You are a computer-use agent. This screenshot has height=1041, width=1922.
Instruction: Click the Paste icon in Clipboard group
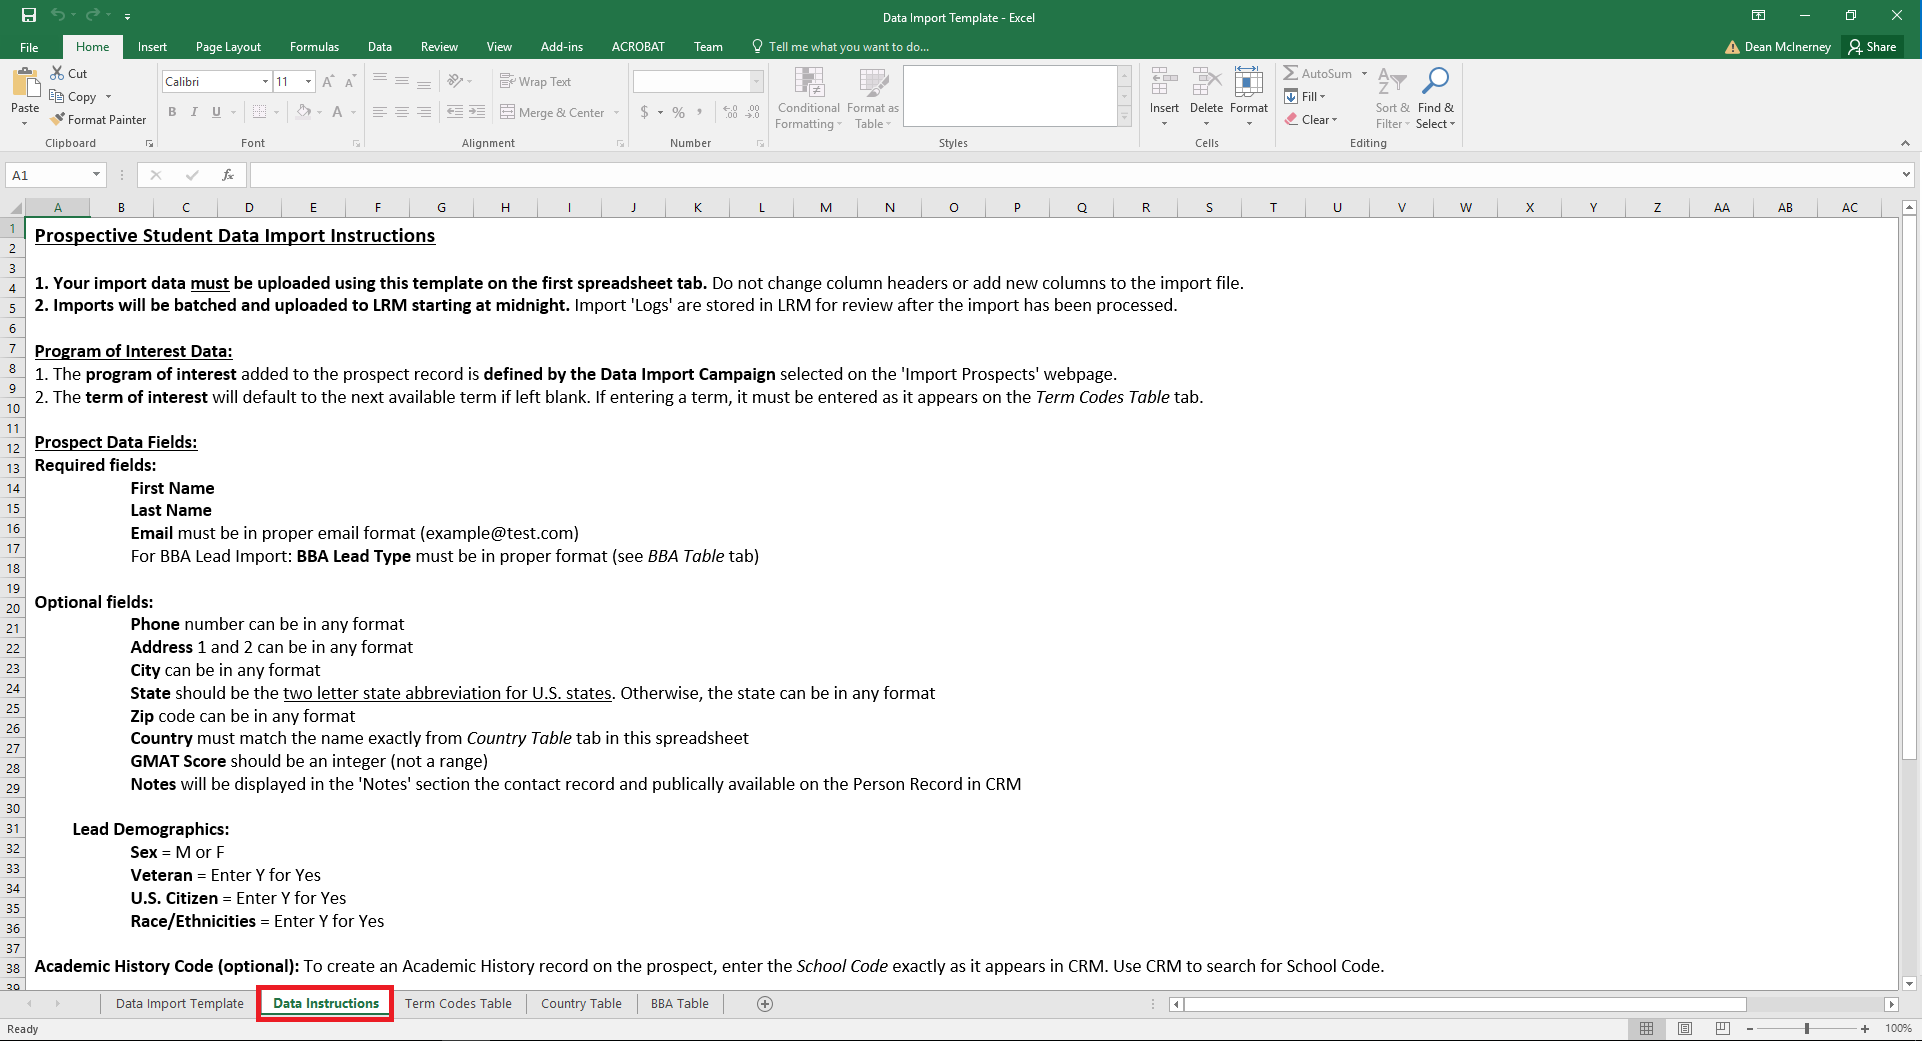pyautogui.click(x=25, y=84)
